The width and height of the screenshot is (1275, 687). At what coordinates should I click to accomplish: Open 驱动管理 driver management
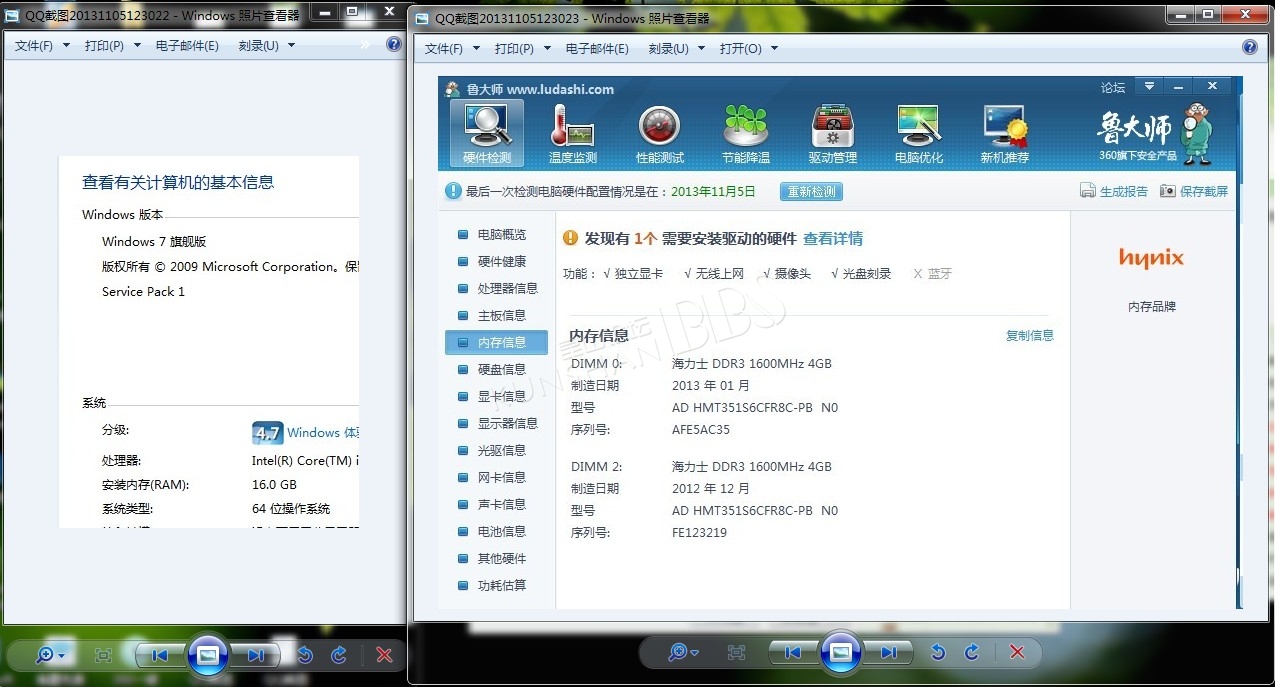coord(833,133)
